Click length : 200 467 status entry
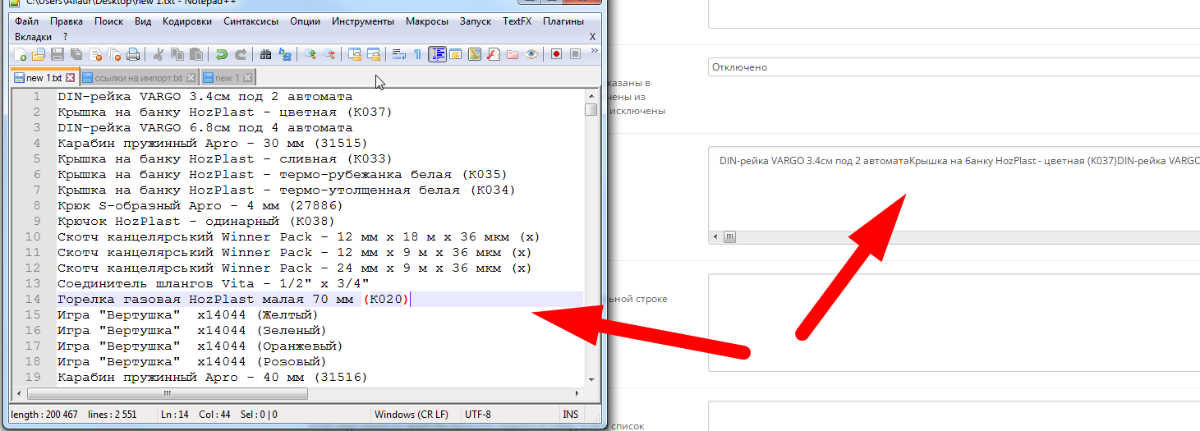Screen dimensions: 1200x431 pos(45,414)
